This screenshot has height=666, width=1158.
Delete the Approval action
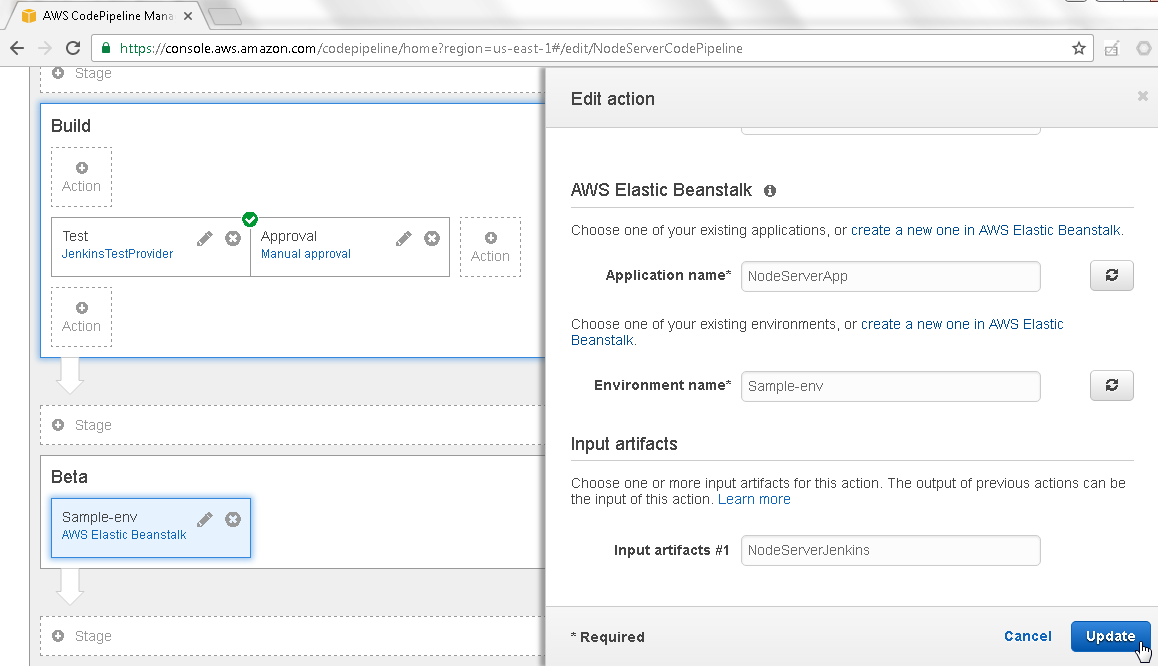[x=432, y=238]
